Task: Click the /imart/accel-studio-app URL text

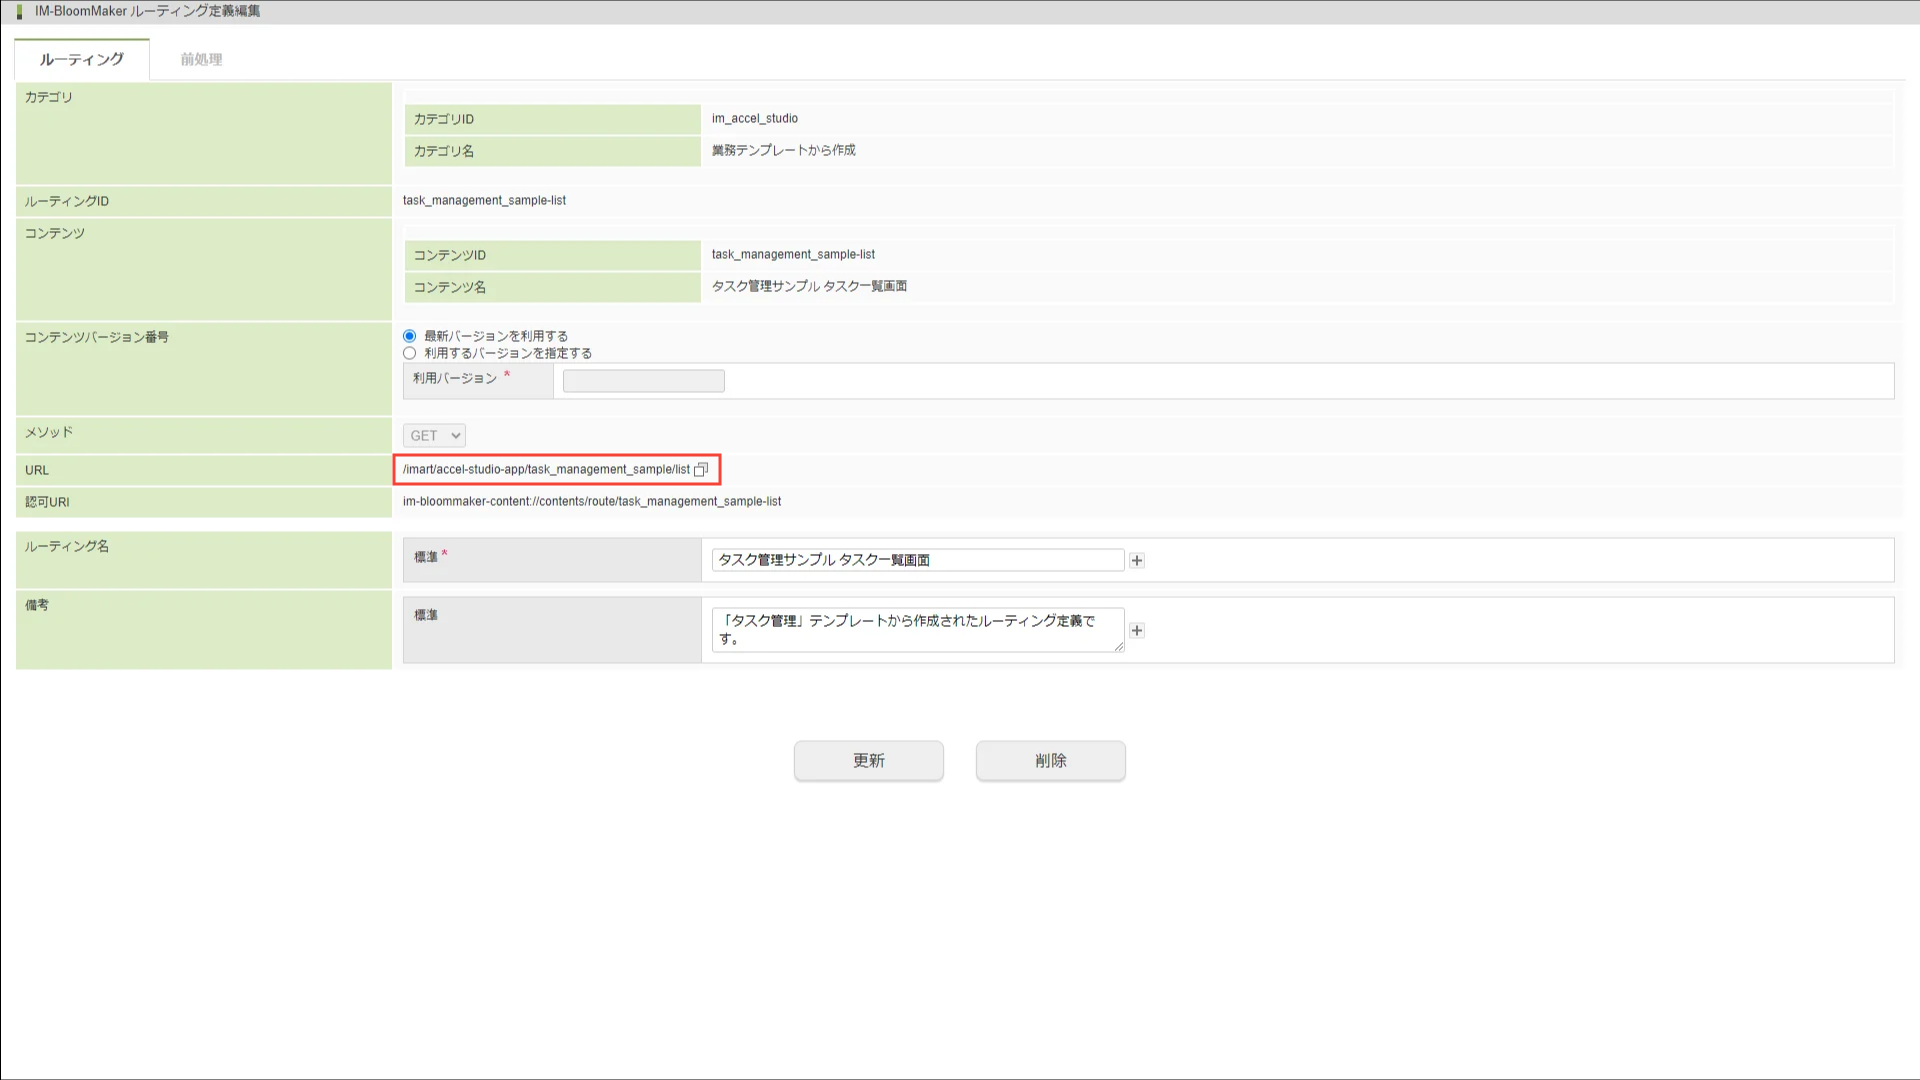Action: (x=546, y=470)
